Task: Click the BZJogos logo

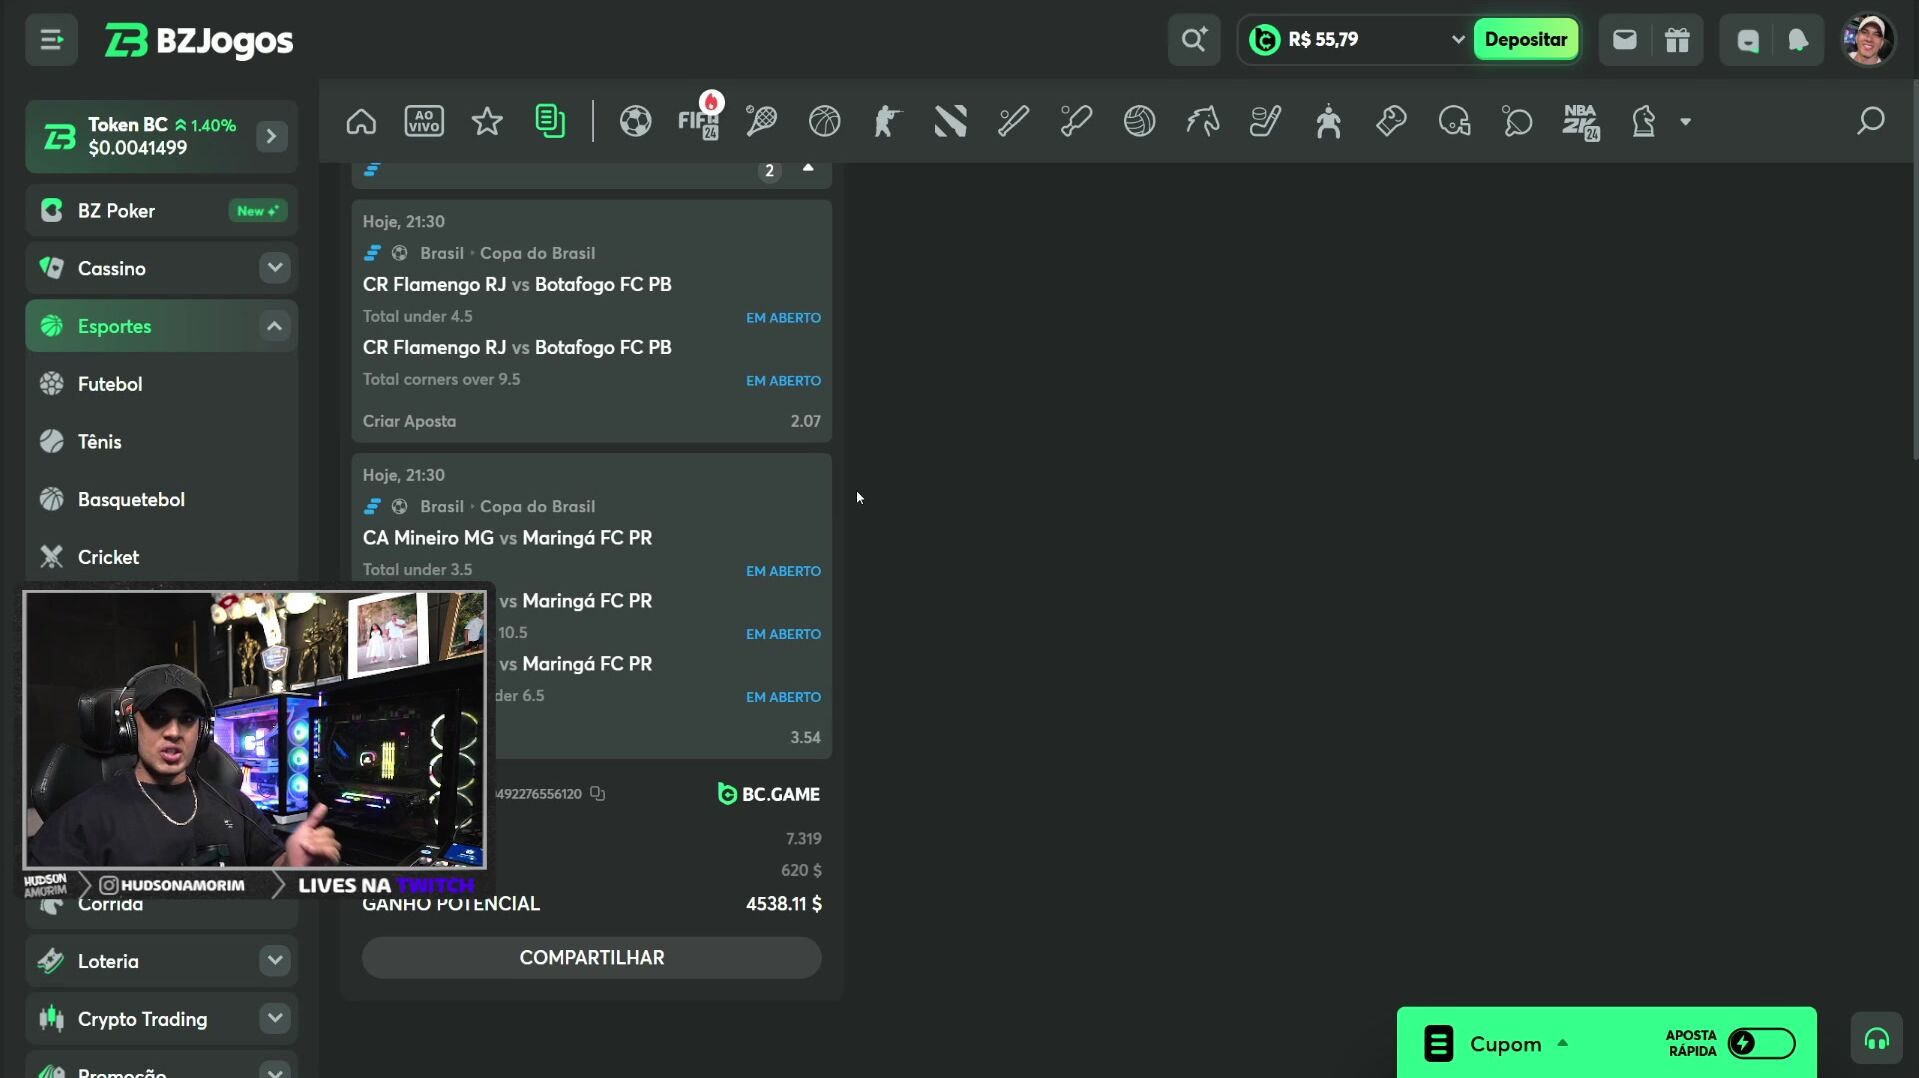Action: point(199,41)
